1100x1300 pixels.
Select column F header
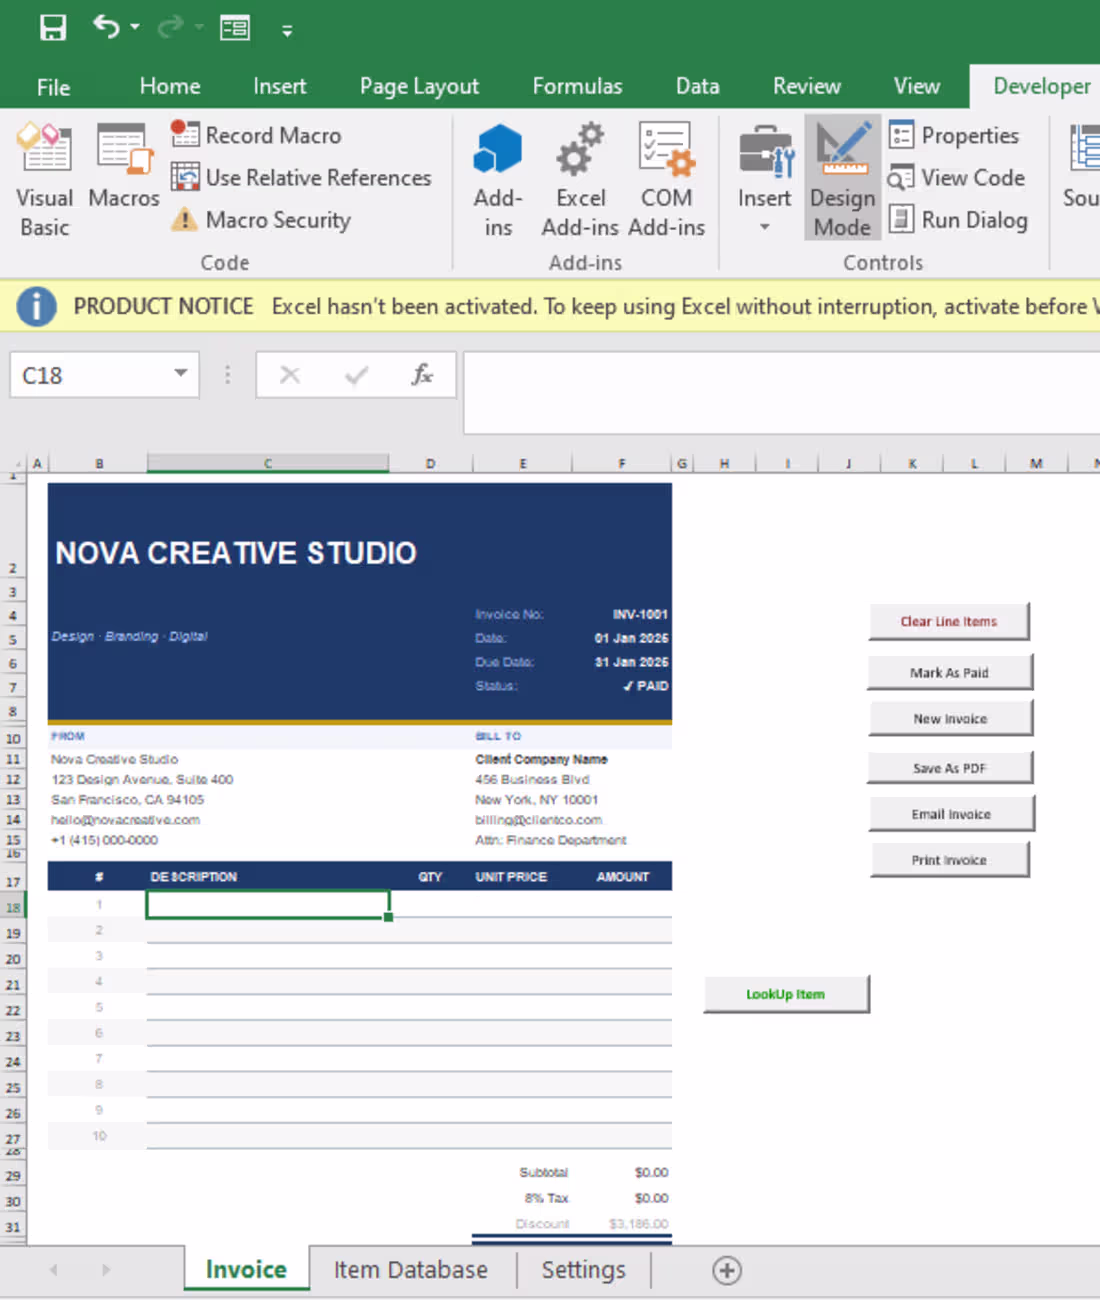pyautogui.click(x=622, y=463)
